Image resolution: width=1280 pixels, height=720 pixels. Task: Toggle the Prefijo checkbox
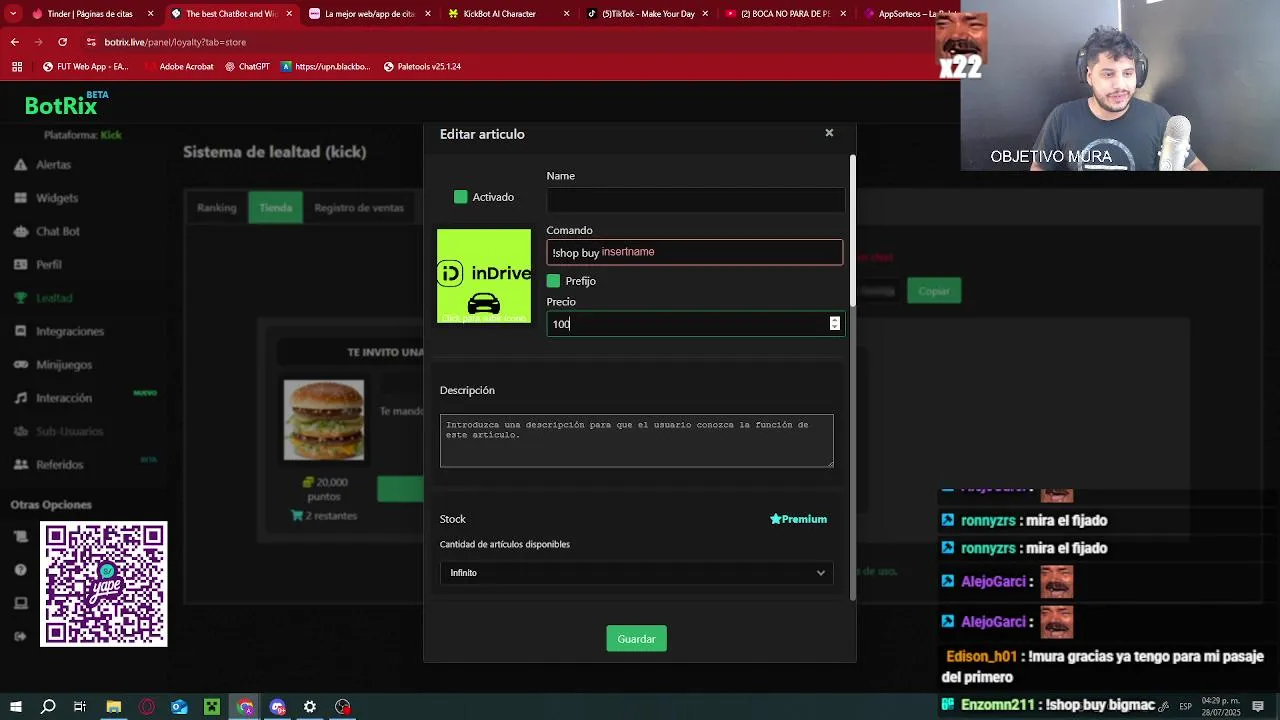(x=553, y=281)
